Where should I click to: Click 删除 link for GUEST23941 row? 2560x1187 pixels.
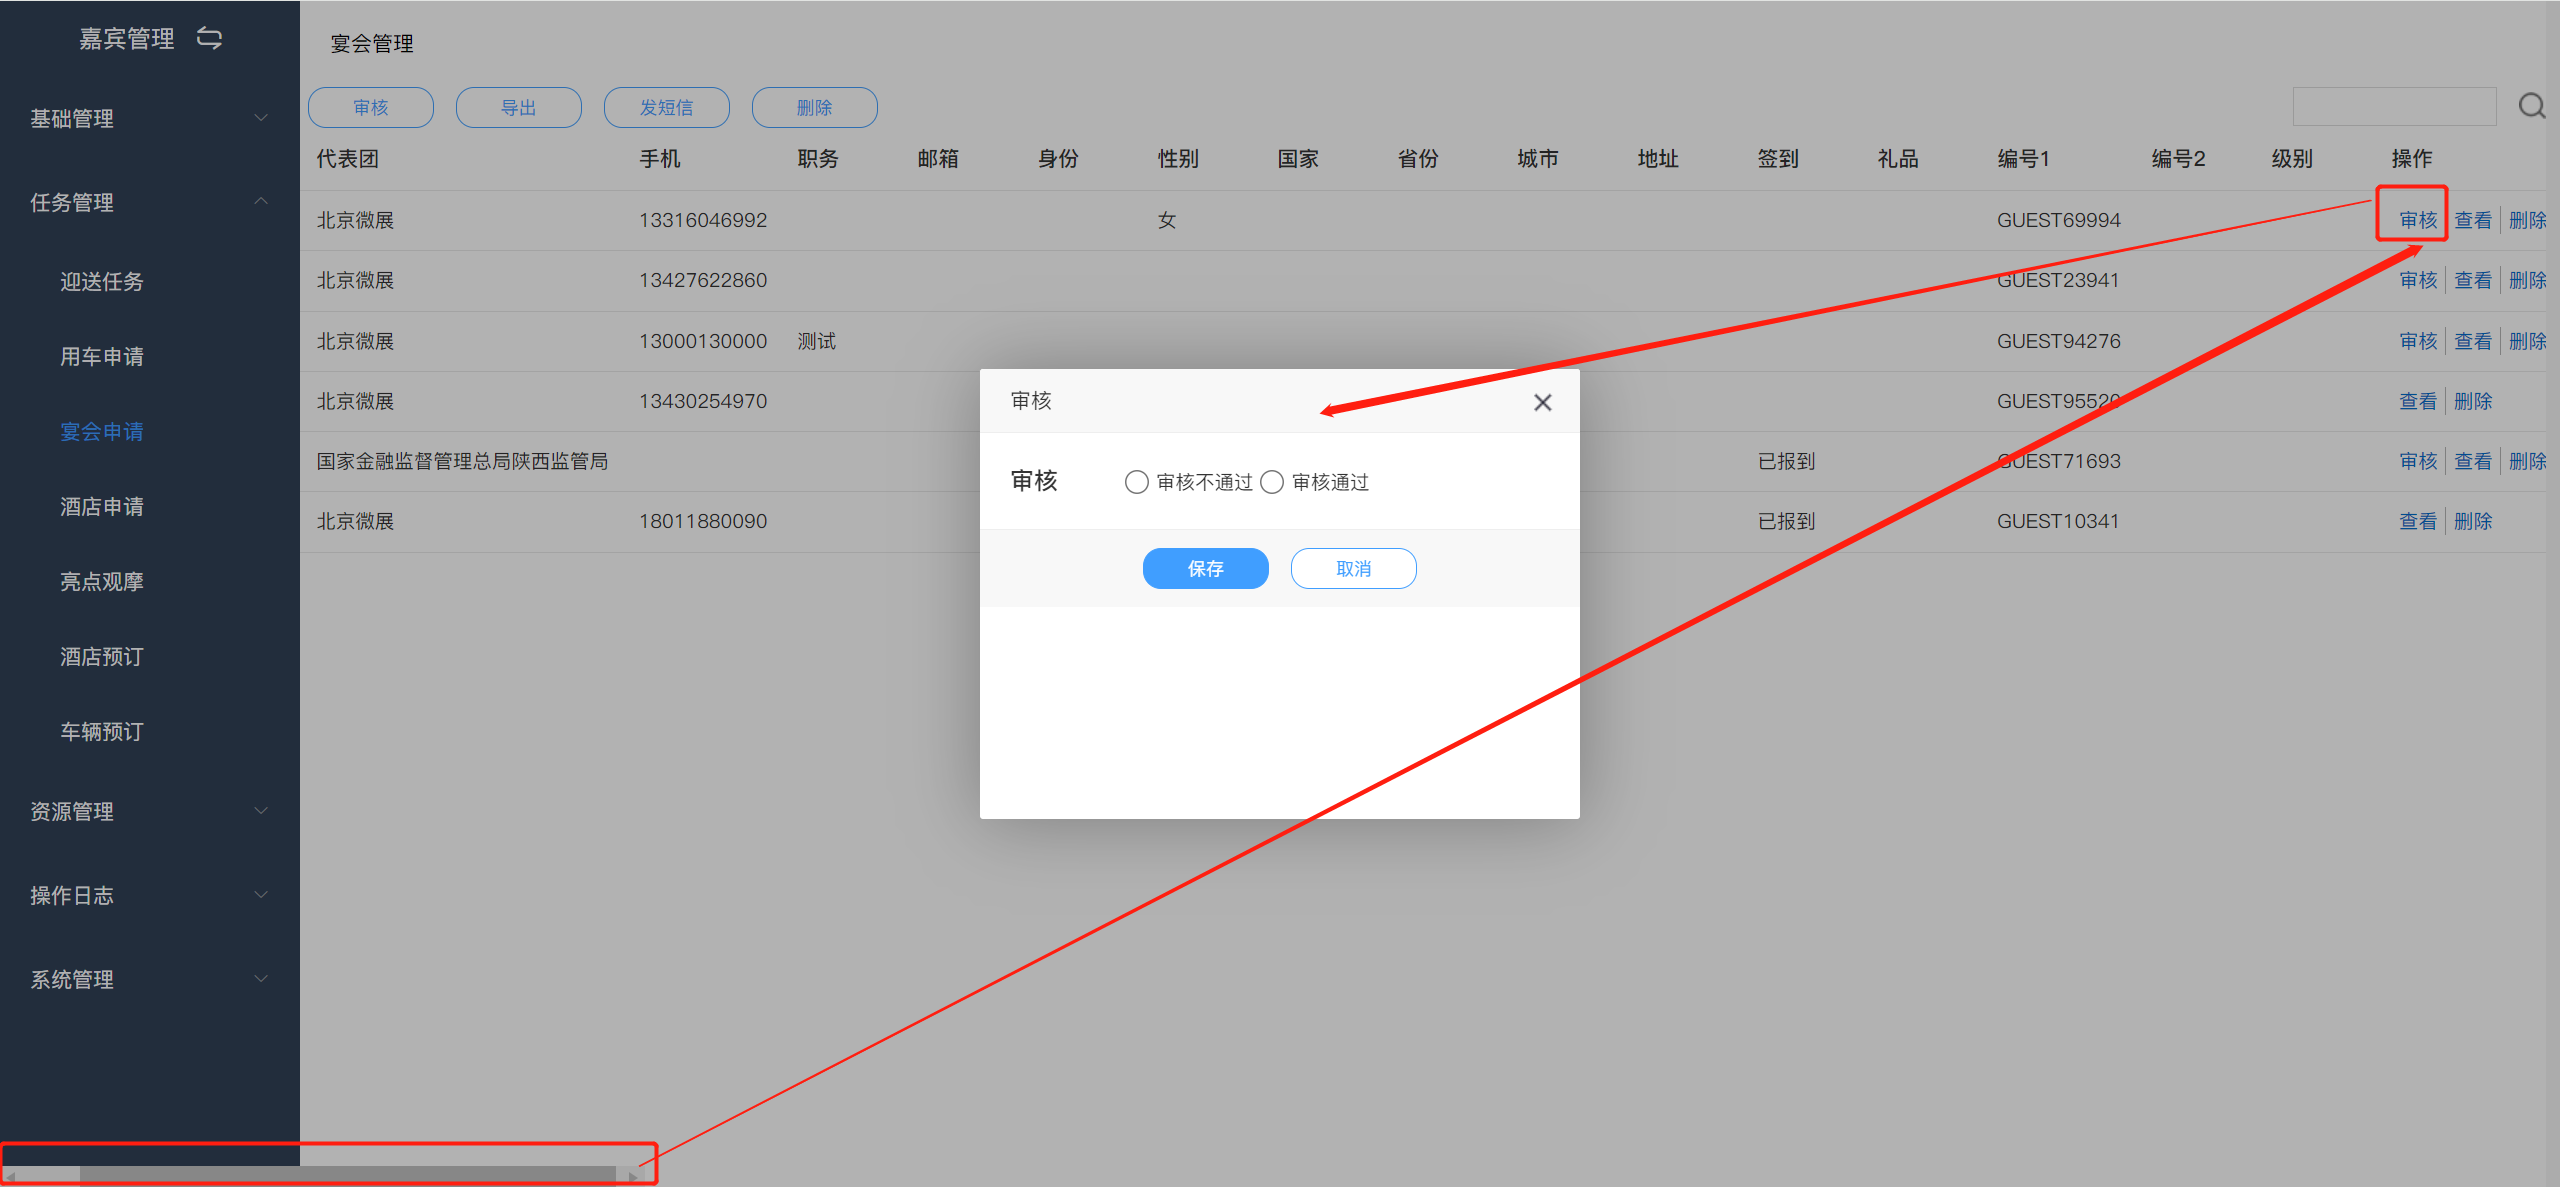pos(2528,280)
